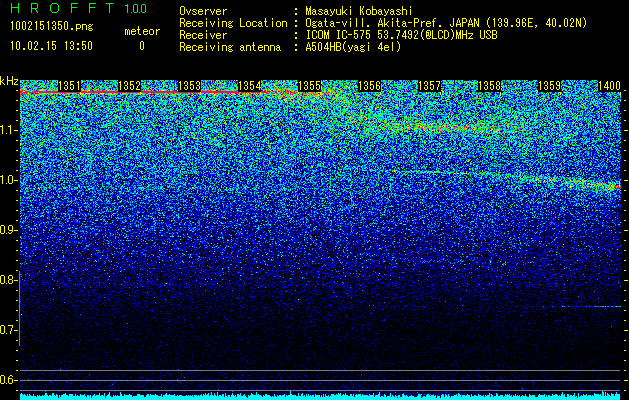Click the meteor count value 0
Viewport: 629px width, 400px height.
142,46
